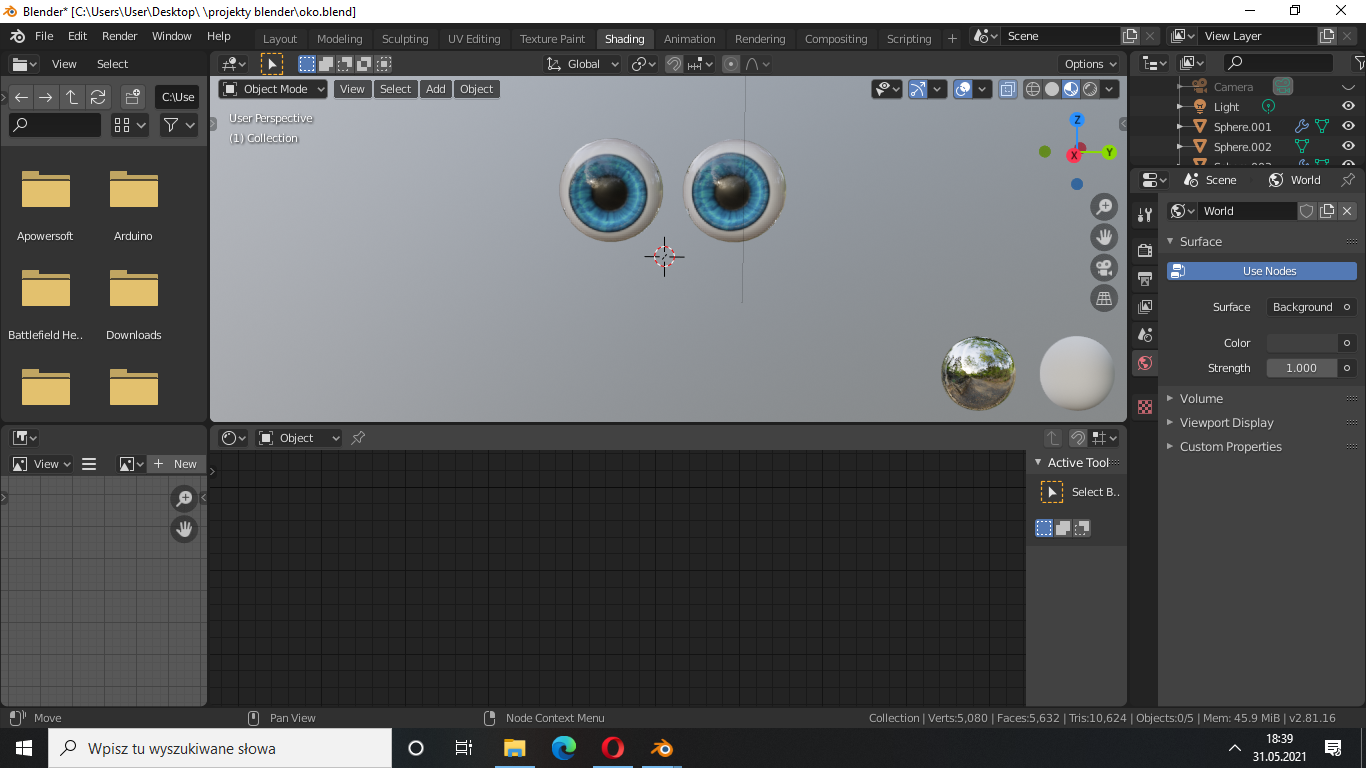This screenshot has width=1366, height=768.
Task: Toggle X-ray mode in viewport header
Action: coord(1007,89)
